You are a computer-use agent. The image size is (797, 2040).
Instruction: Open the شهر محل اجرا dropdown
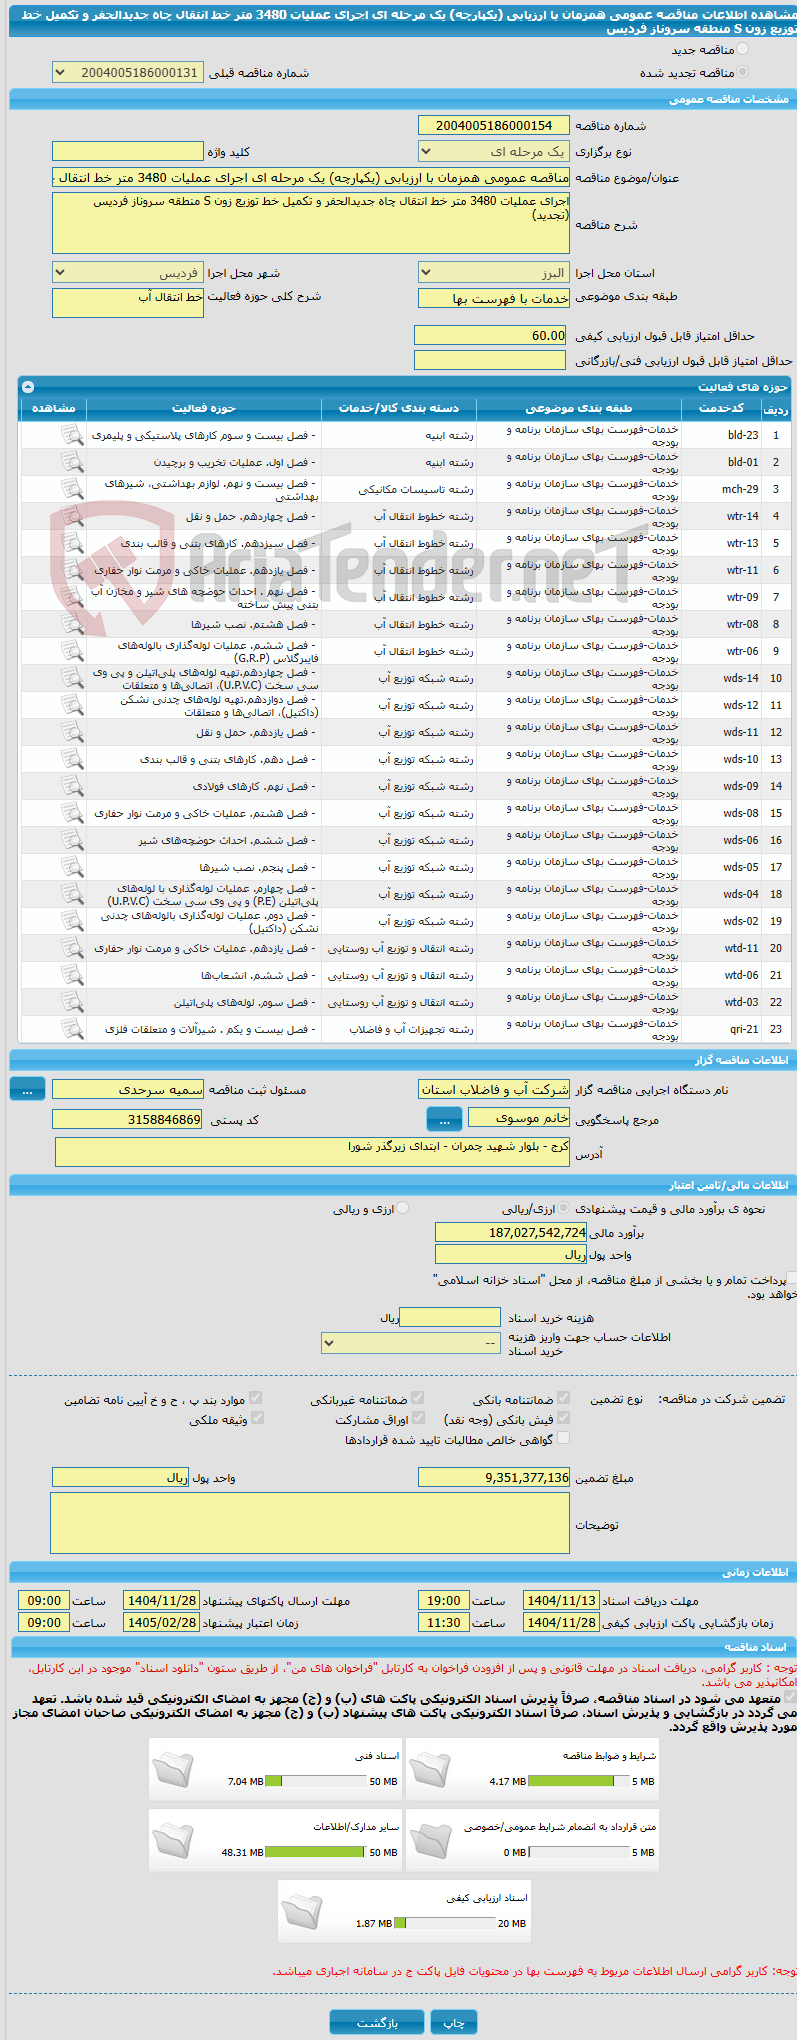(128, 272)
